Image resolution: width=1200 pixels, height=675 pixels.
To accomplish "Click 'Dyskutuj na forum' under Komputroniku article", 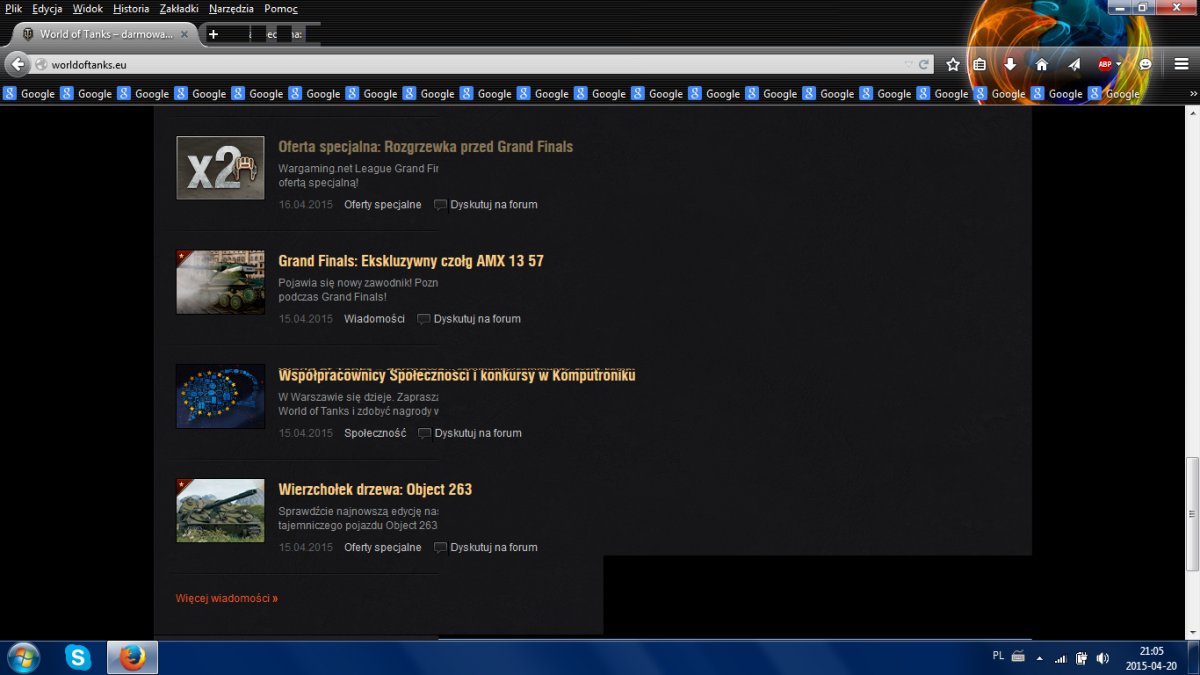I will click(x=478, y=433).
